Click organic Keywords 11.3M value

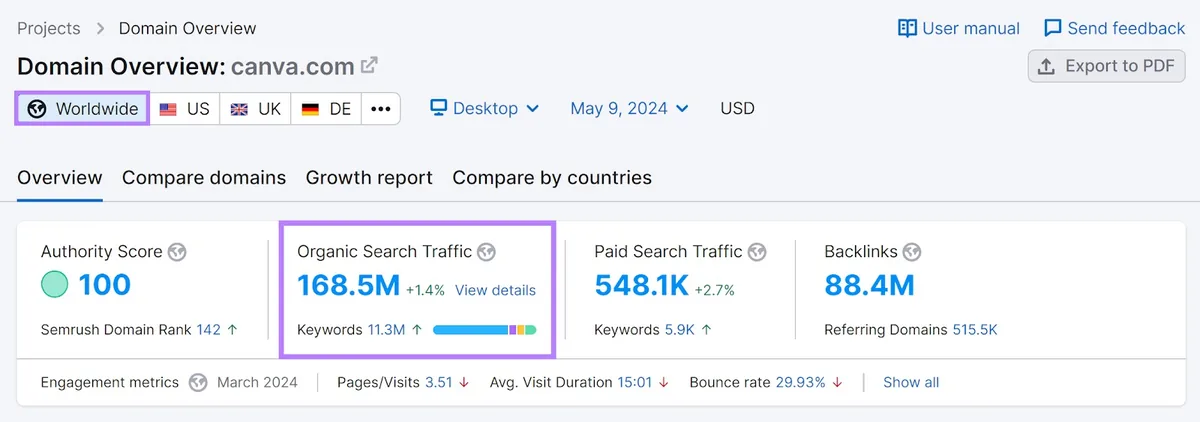[386, 329]
